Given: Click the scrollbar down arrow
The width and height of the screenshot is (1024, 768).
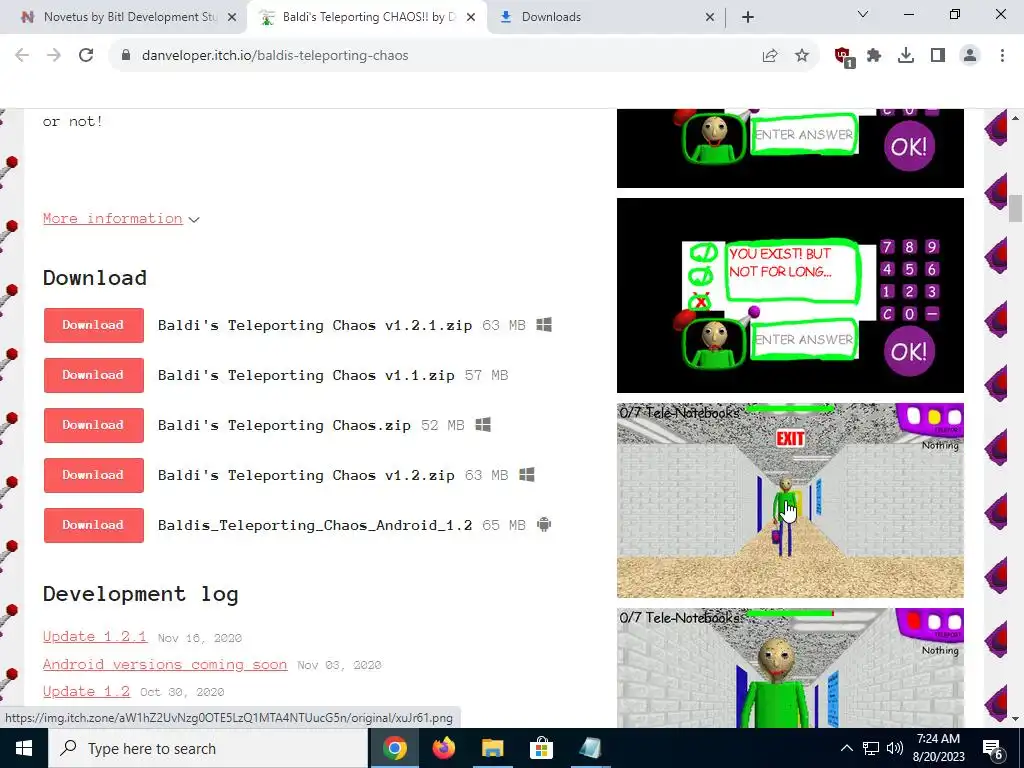Looking at the screenshot, I should point(1015,719).
